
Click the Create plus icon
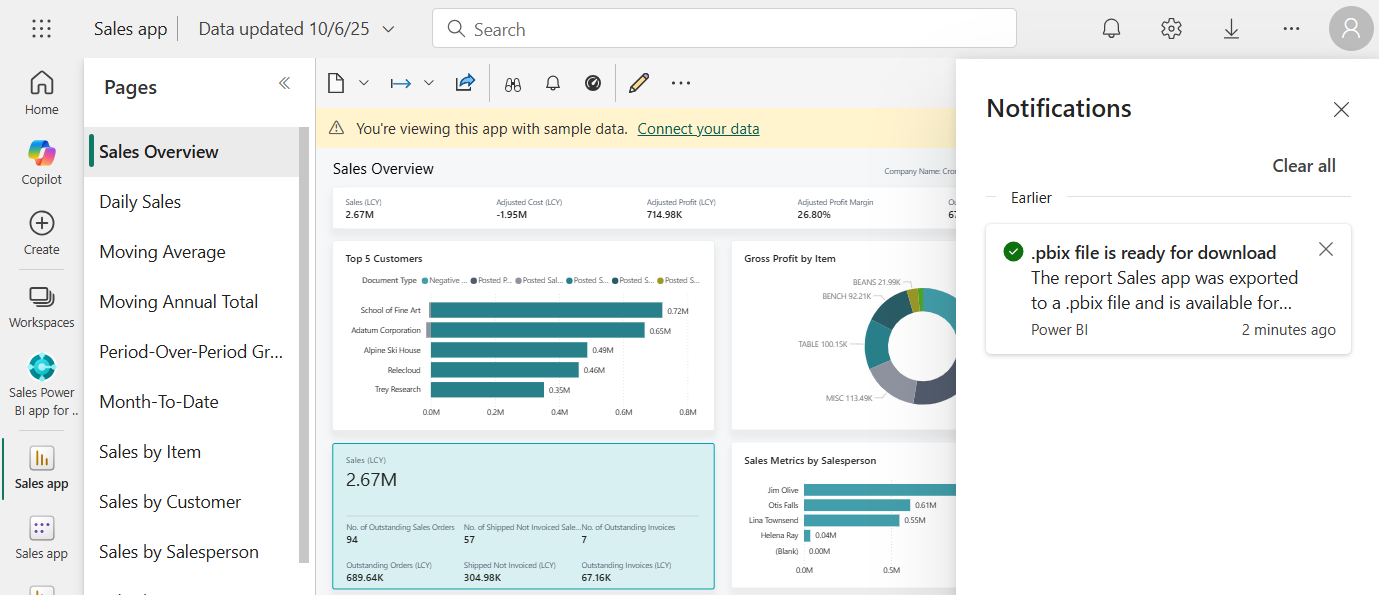42,232
